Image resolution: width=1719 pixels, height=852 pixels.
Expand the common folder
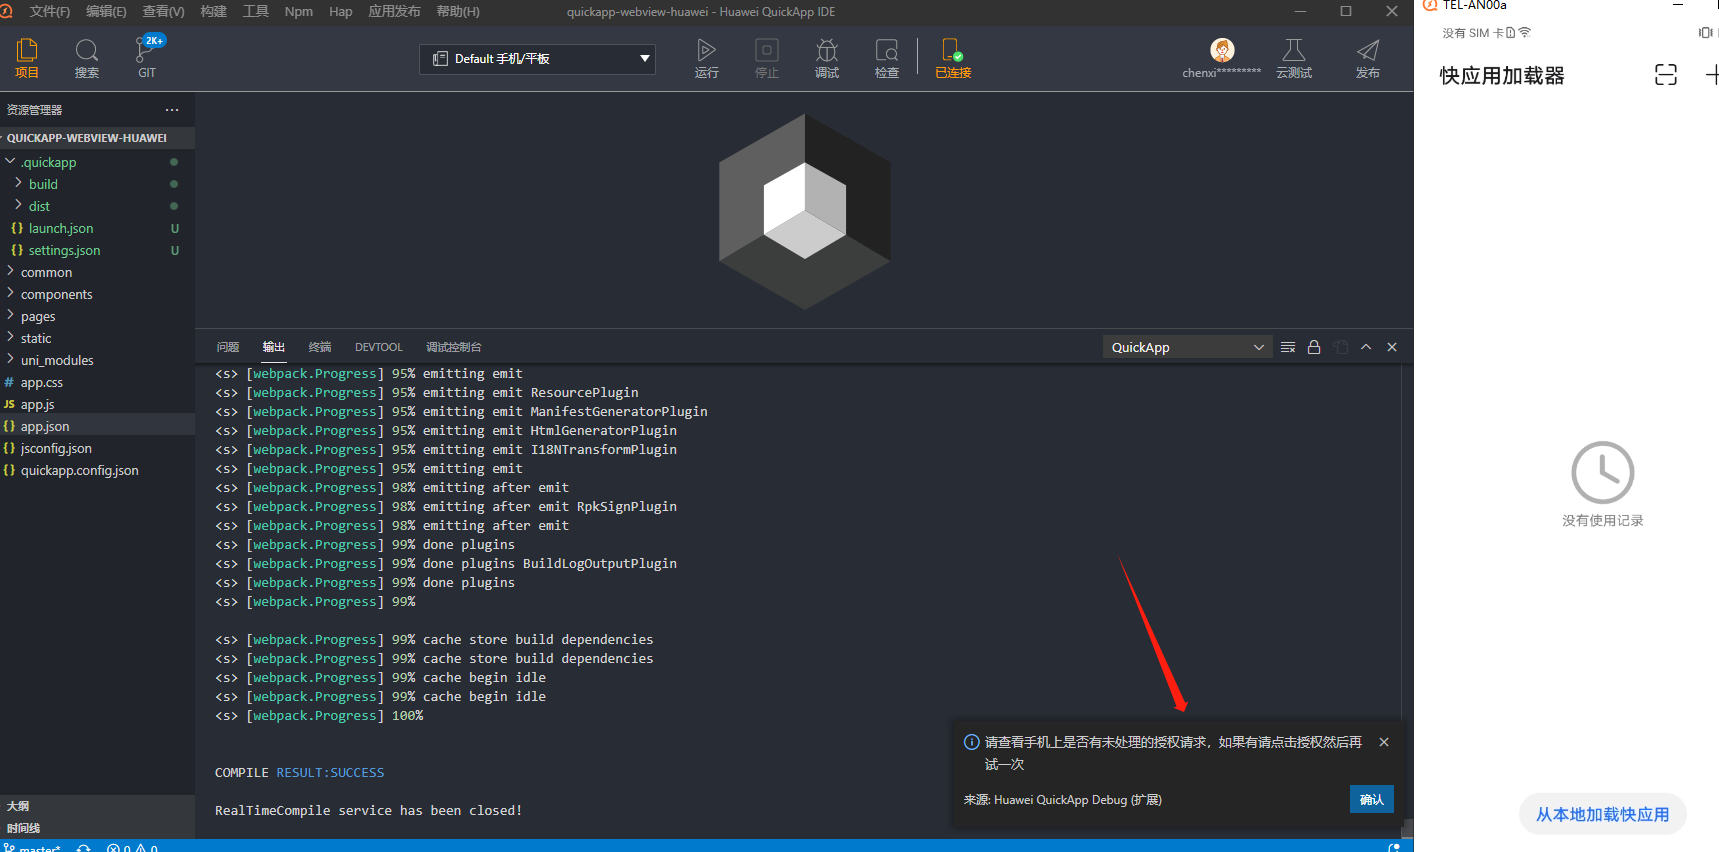point(10,272)
